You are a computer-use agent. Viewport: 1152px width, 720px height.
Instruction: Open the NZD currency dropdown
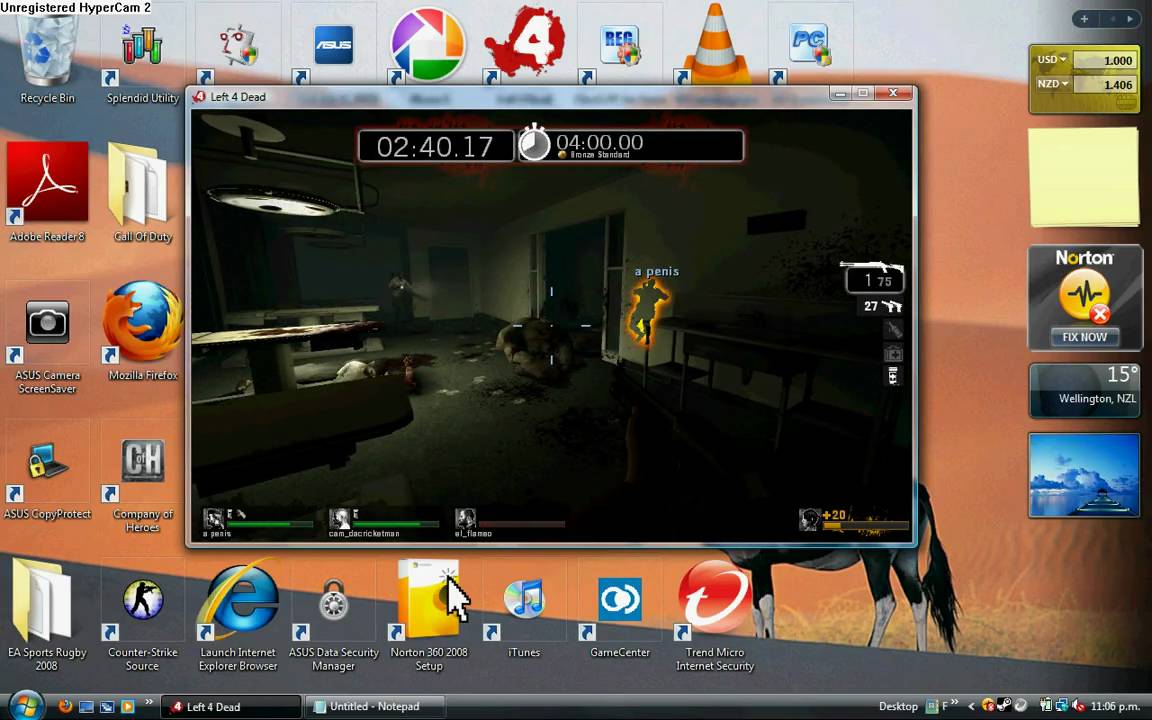tap(1052, 84)
